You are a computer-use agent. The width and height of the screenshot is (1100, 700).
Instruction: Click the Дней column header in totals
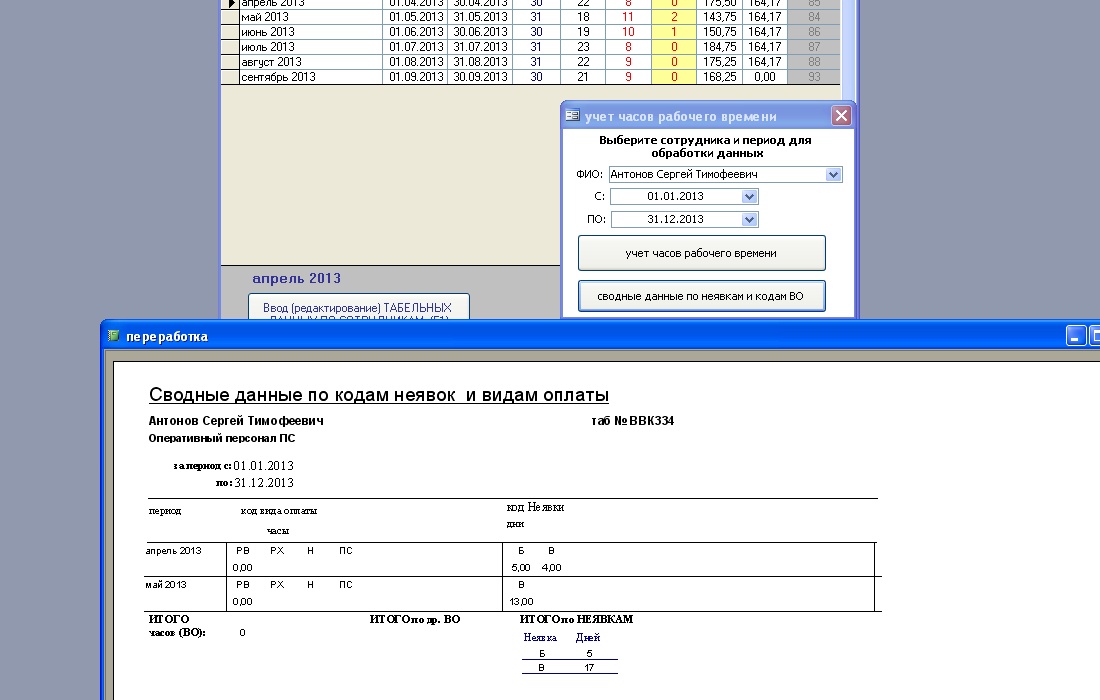588,638
